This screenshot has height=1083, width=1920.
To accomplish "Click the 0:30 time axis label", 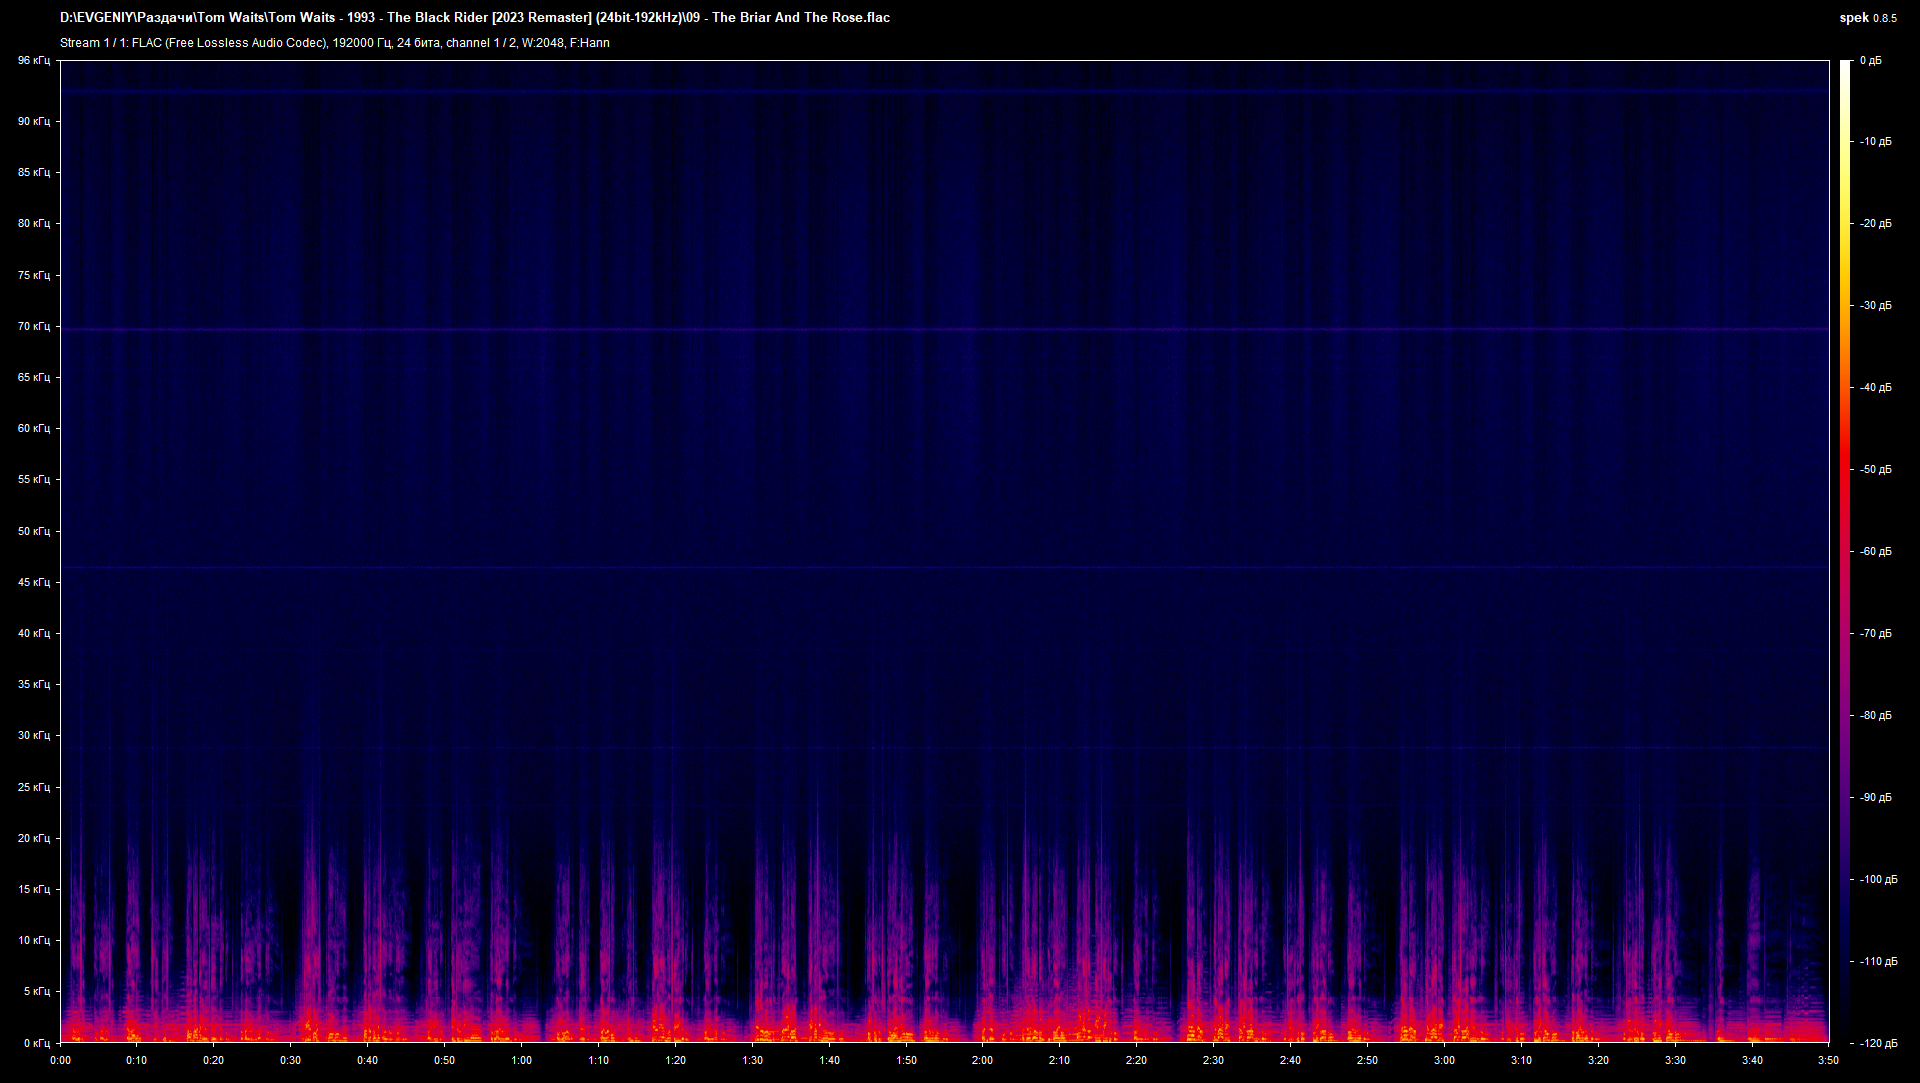I will [x=291, y=1061].
